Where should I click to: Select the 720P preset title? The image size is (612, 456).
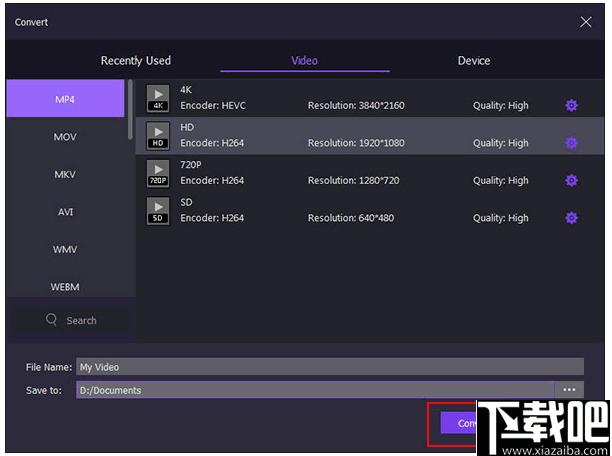[190, 165]
